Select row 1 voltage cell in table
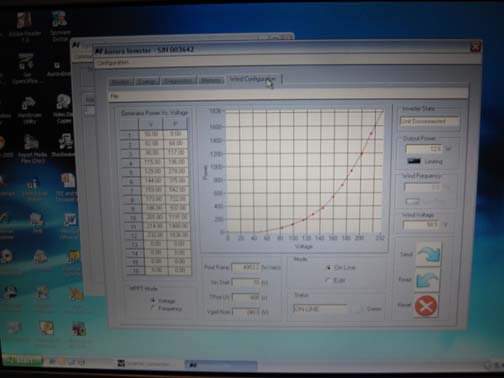Screen dimensions: 504x378 click(x=151, y=134)
